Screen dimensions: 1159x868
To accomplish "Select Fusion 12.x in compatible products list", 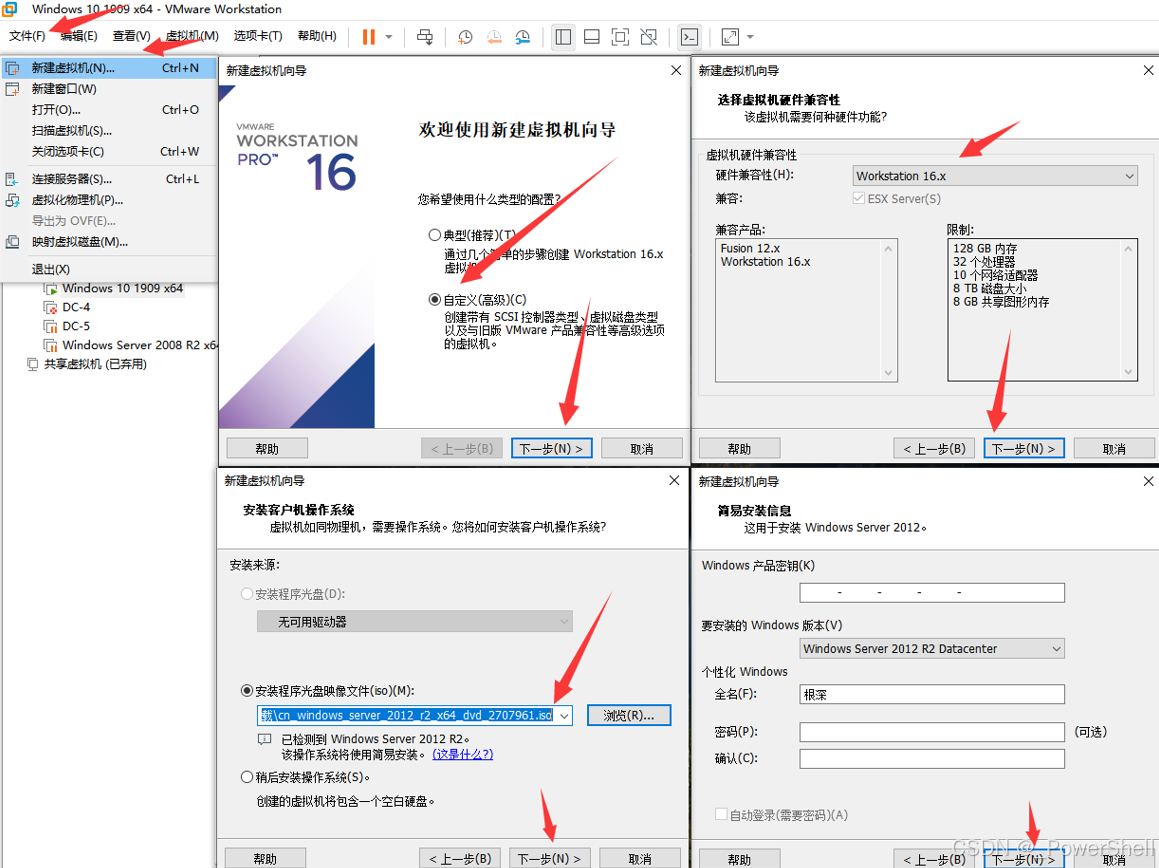I will tap(750, 248).
